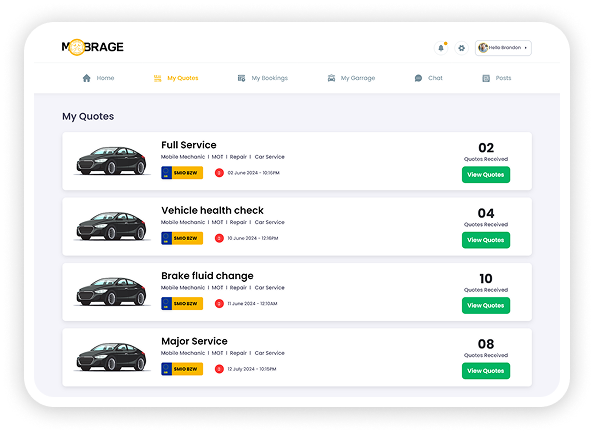This screenshot has width=594, height=433.
Task: Click the Mobrage logo
Action: tap(92, 47)
